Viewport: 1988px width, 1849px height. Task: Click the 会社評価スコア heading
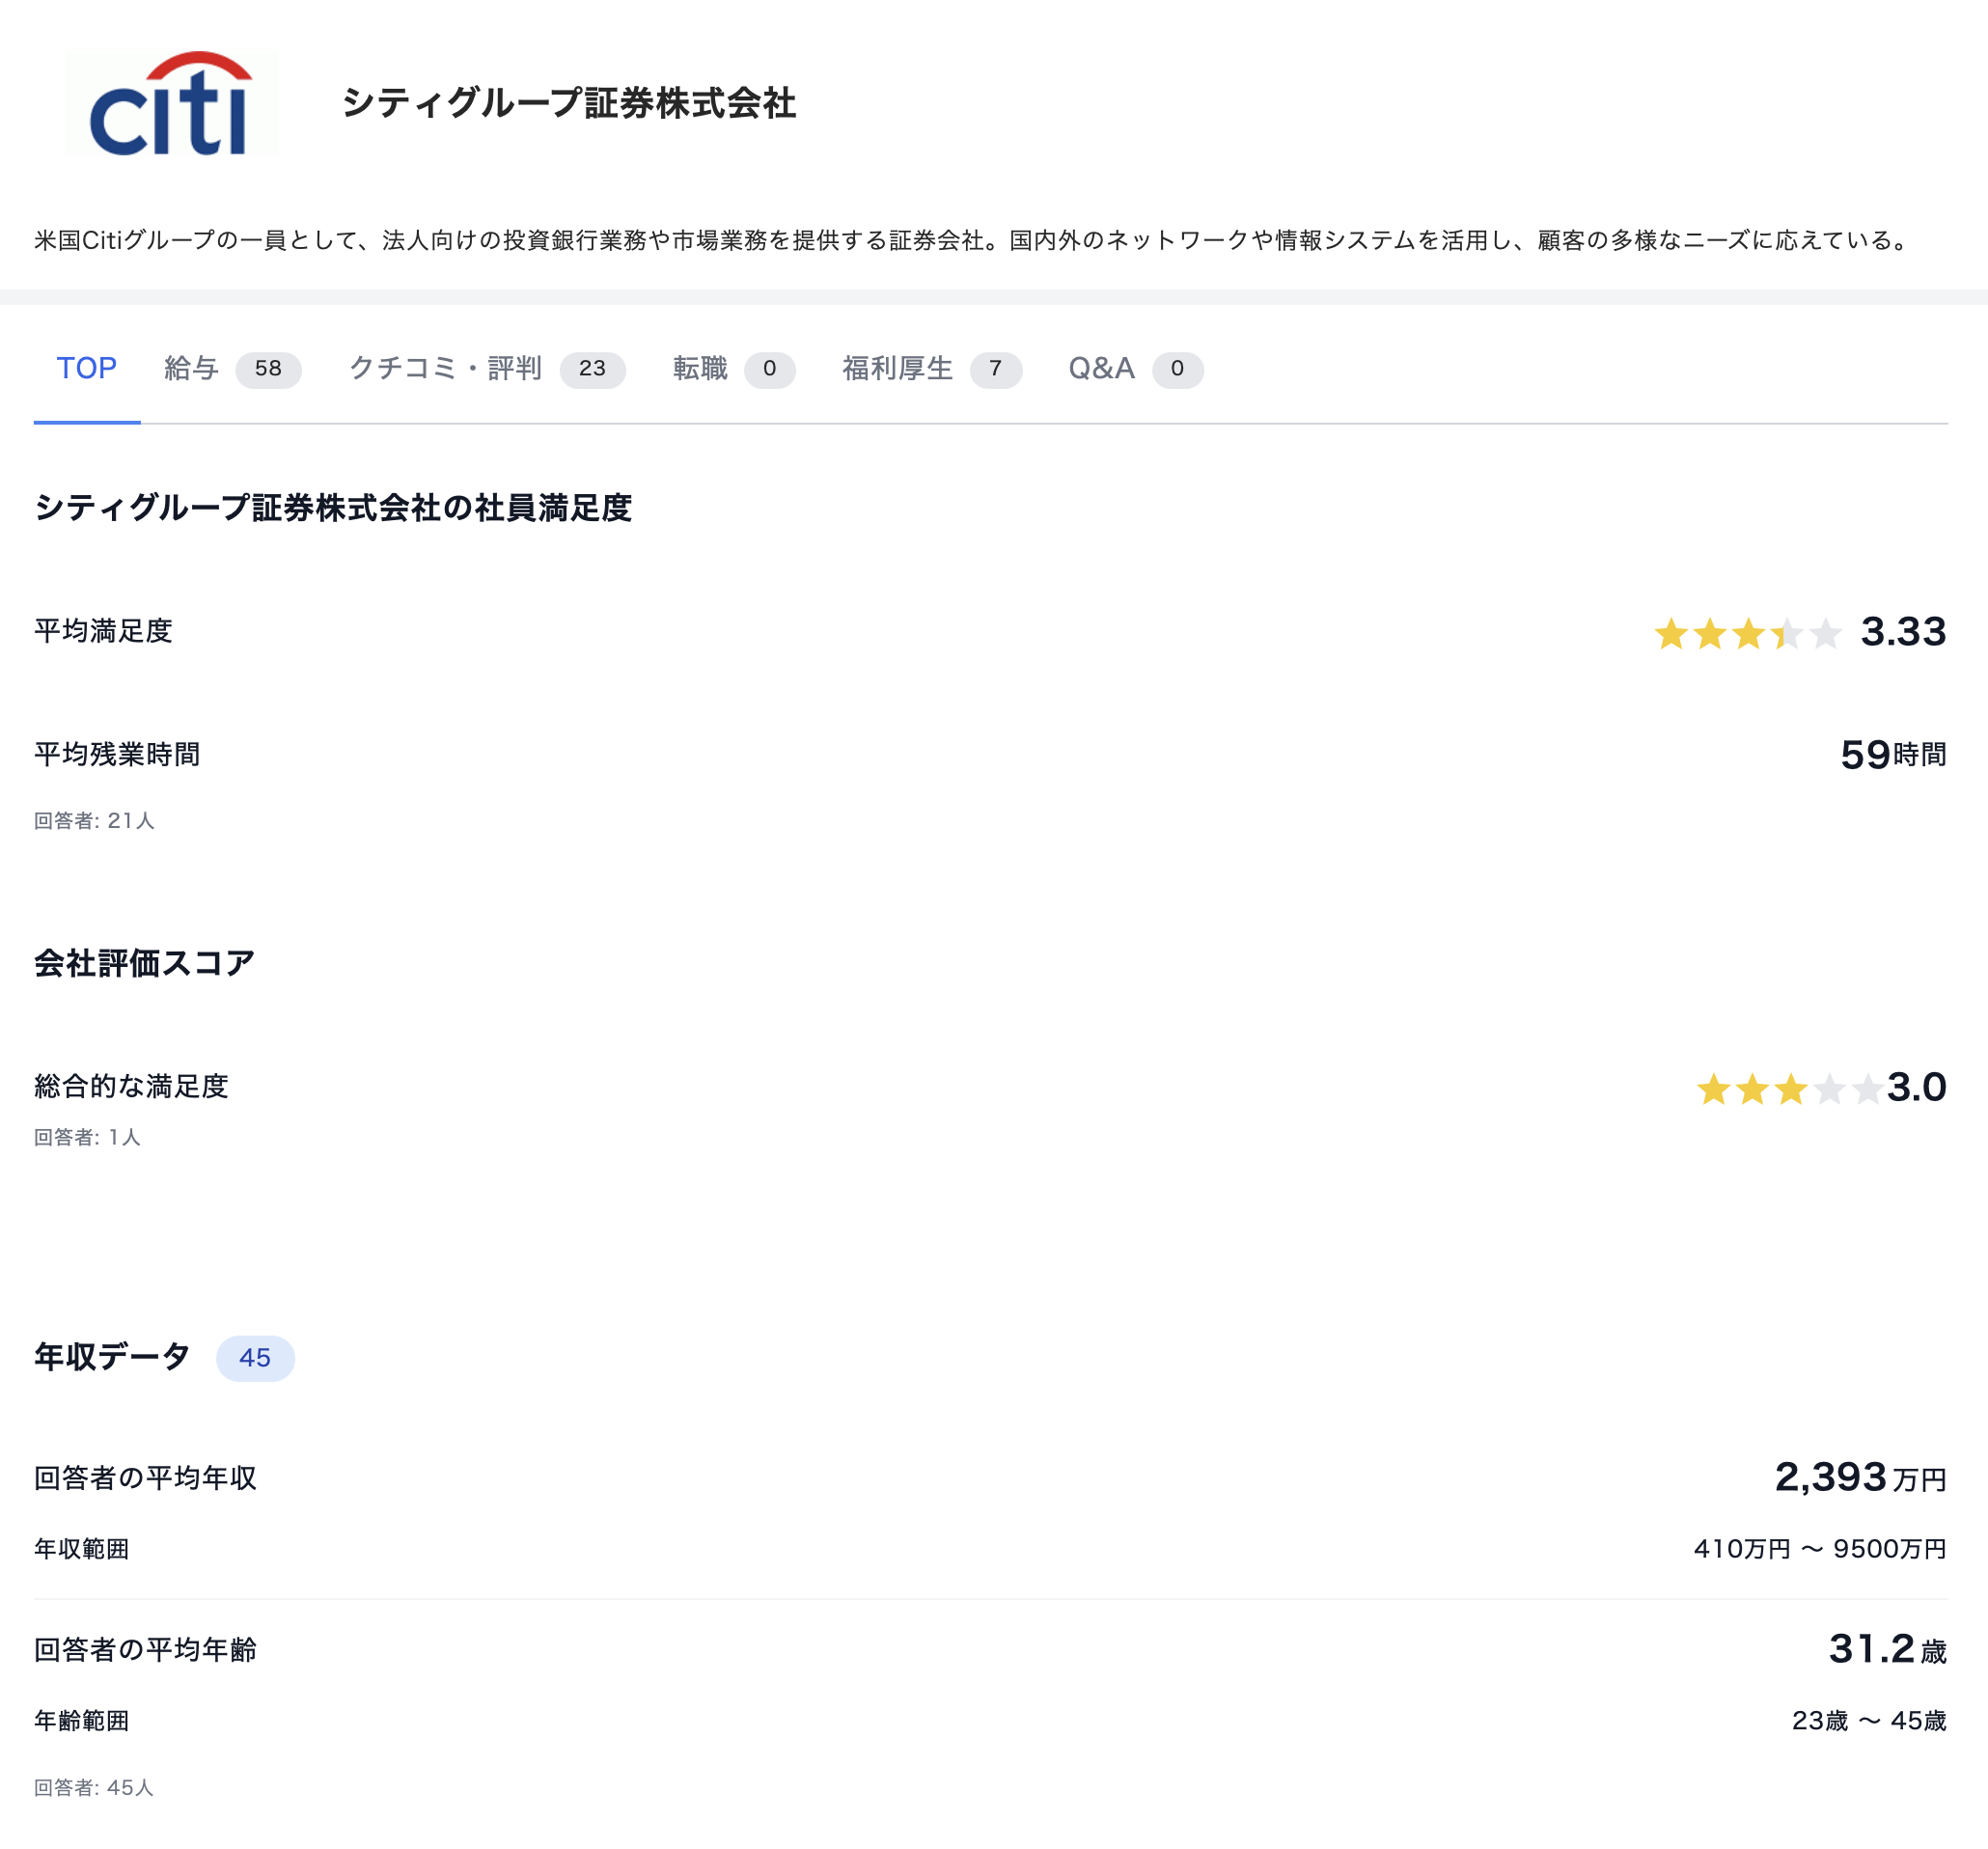[x=144, y=963]
